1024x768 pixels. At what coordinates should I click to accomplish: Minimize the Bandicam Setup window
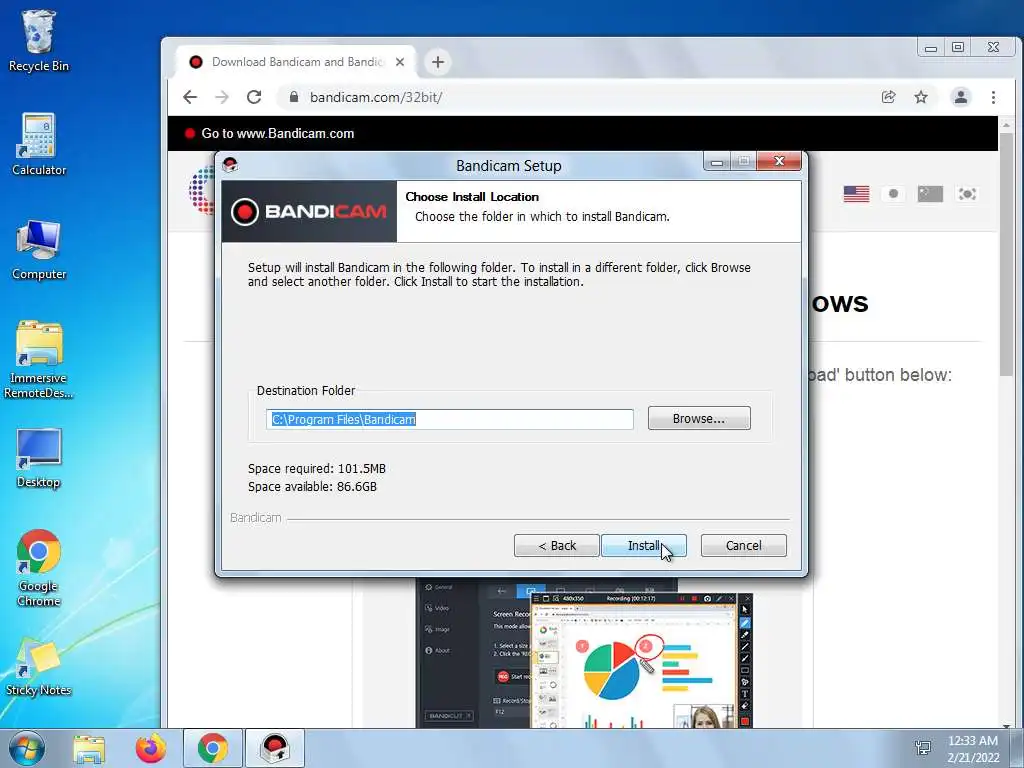717,161
